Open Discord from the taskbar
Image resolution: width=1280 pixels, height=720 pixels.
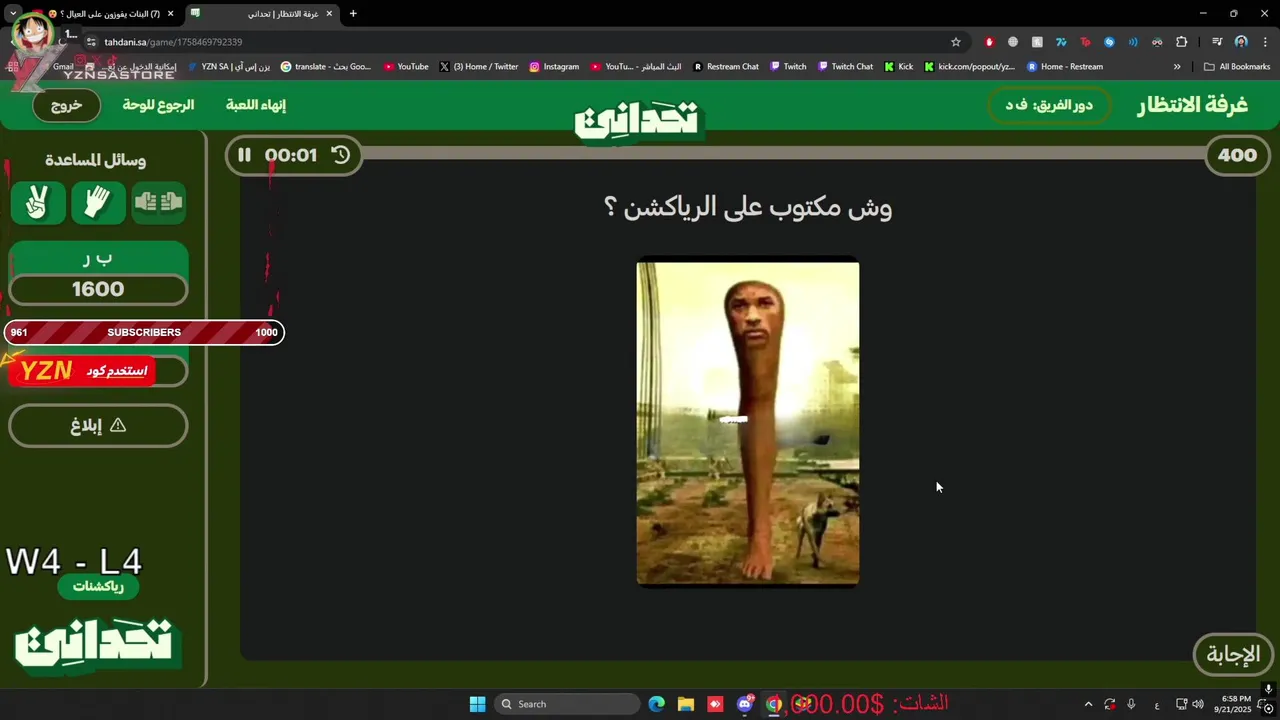[x=745, y=704]
